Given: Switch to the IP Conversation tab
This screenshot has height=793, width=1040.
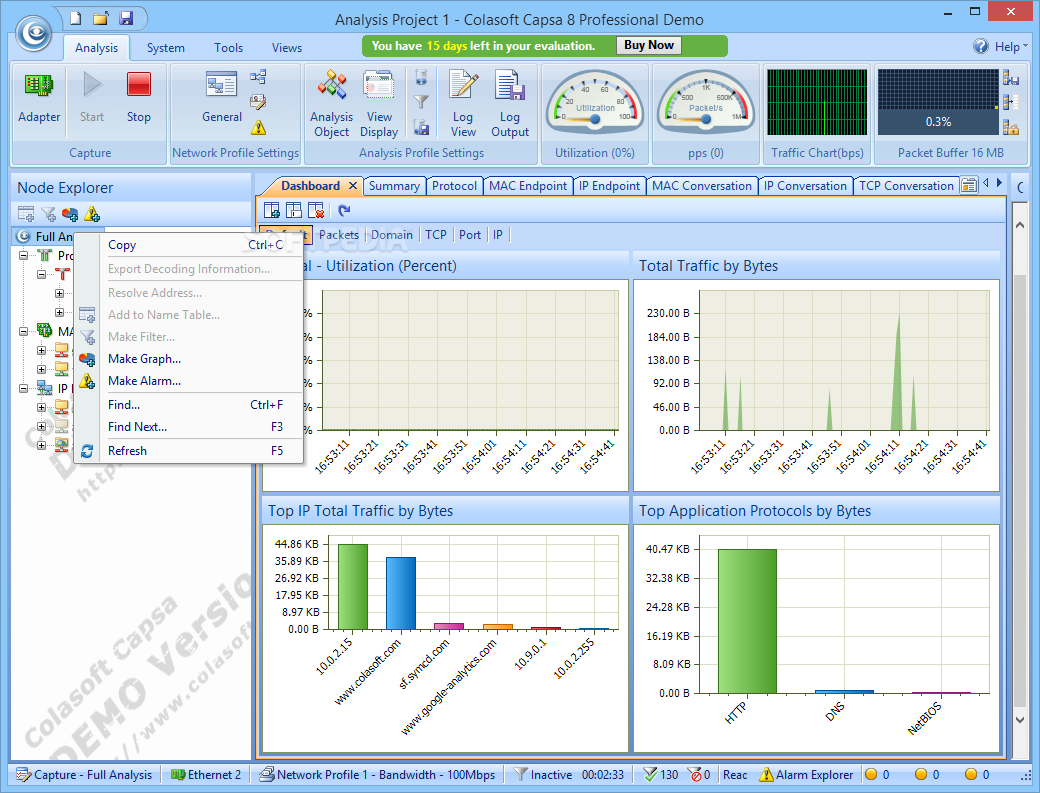Looking at the screenshot, I should pyautogui.click(x=805, y=186).
